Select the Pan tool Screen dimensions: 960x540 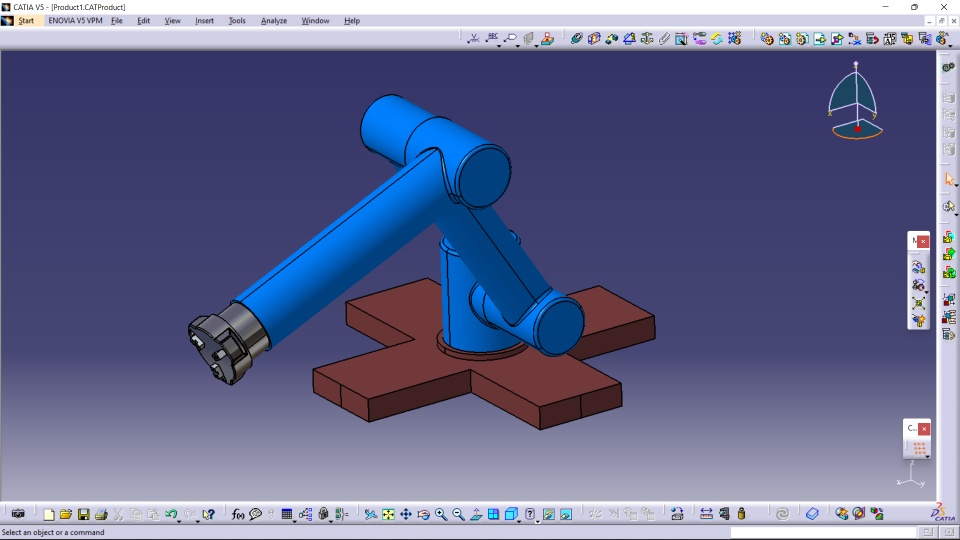click(x=406, y=514)
